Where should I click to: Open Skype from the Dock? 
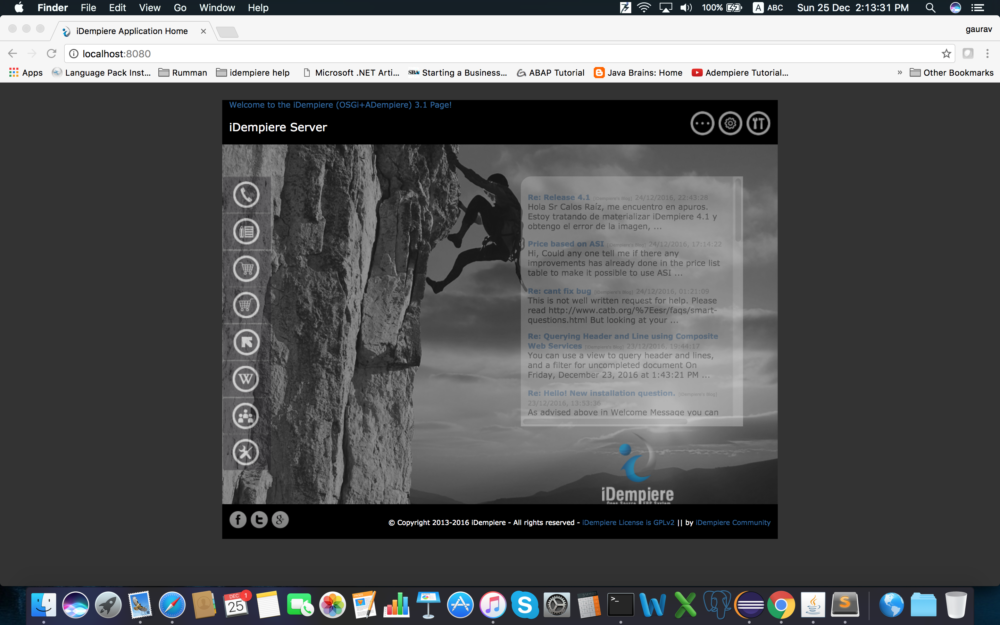(x=524, y=605)
